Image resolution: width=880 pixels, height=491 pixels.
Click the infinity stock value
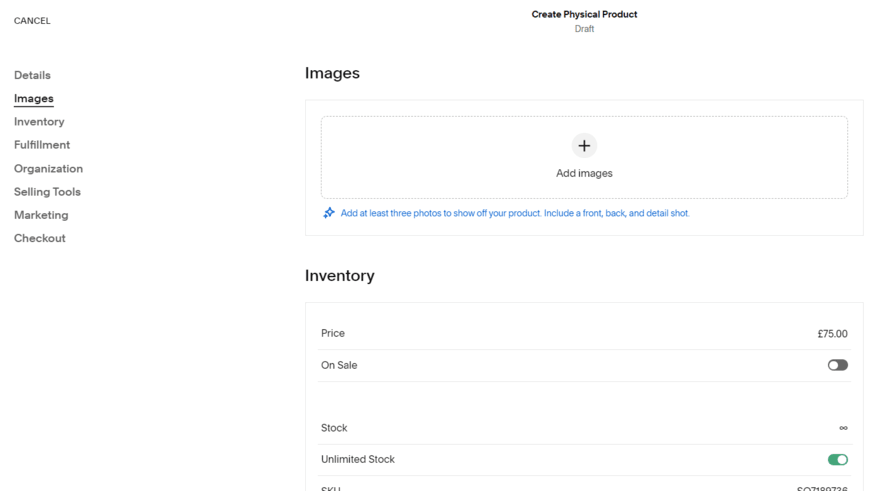point(843,428)
